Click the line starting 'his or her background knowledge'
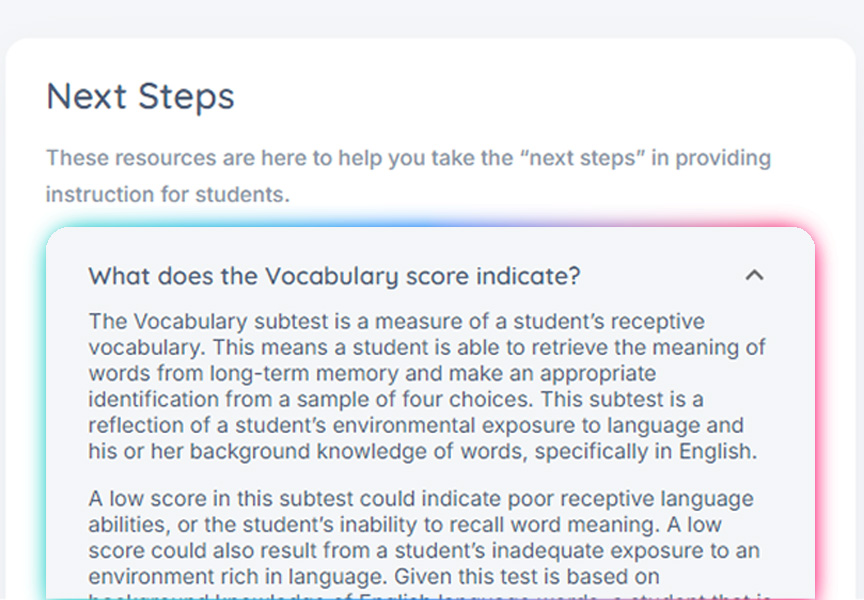864x600 pixels. click(422, 452)
